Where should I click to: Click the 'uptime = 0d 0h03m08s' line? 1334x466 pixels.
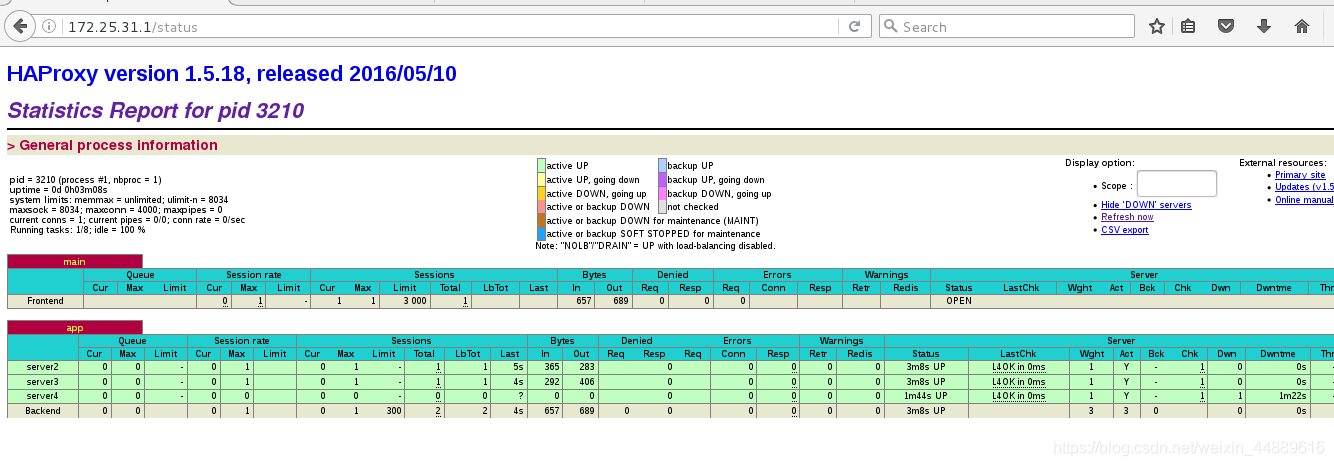point(58,189)
